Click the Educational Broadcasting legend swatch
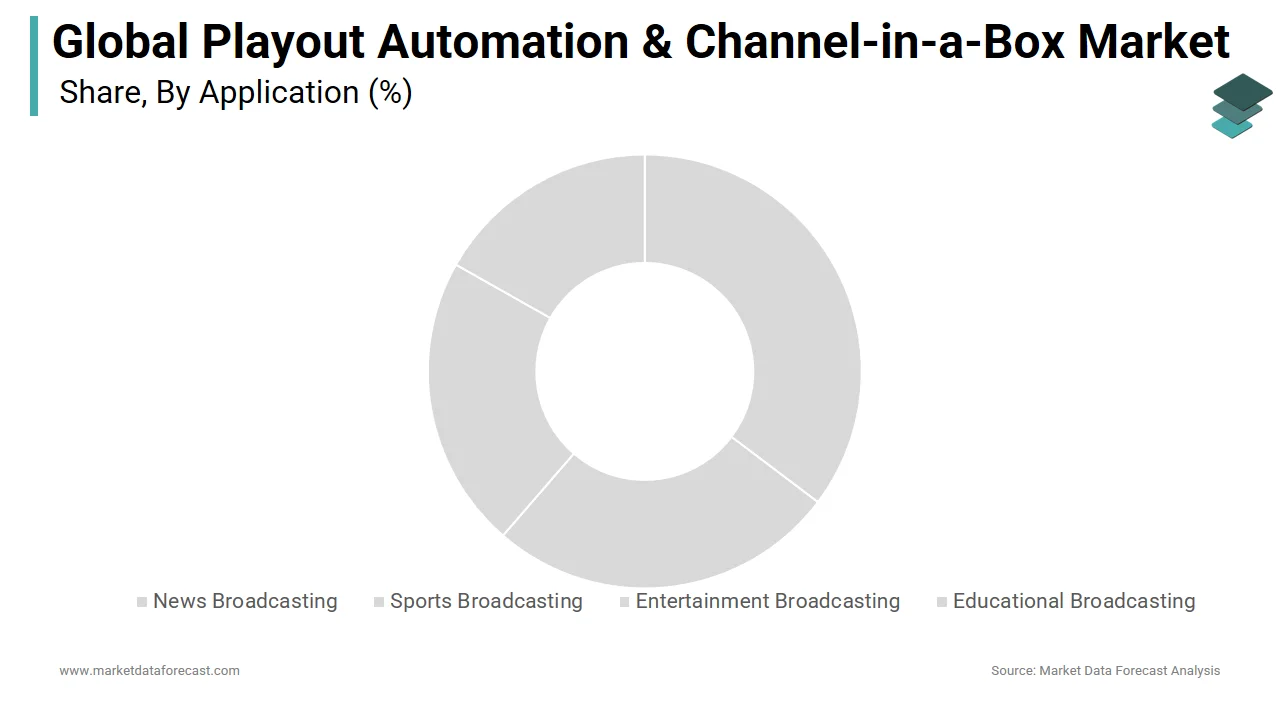1280x720 pixels. coord(942,602)
